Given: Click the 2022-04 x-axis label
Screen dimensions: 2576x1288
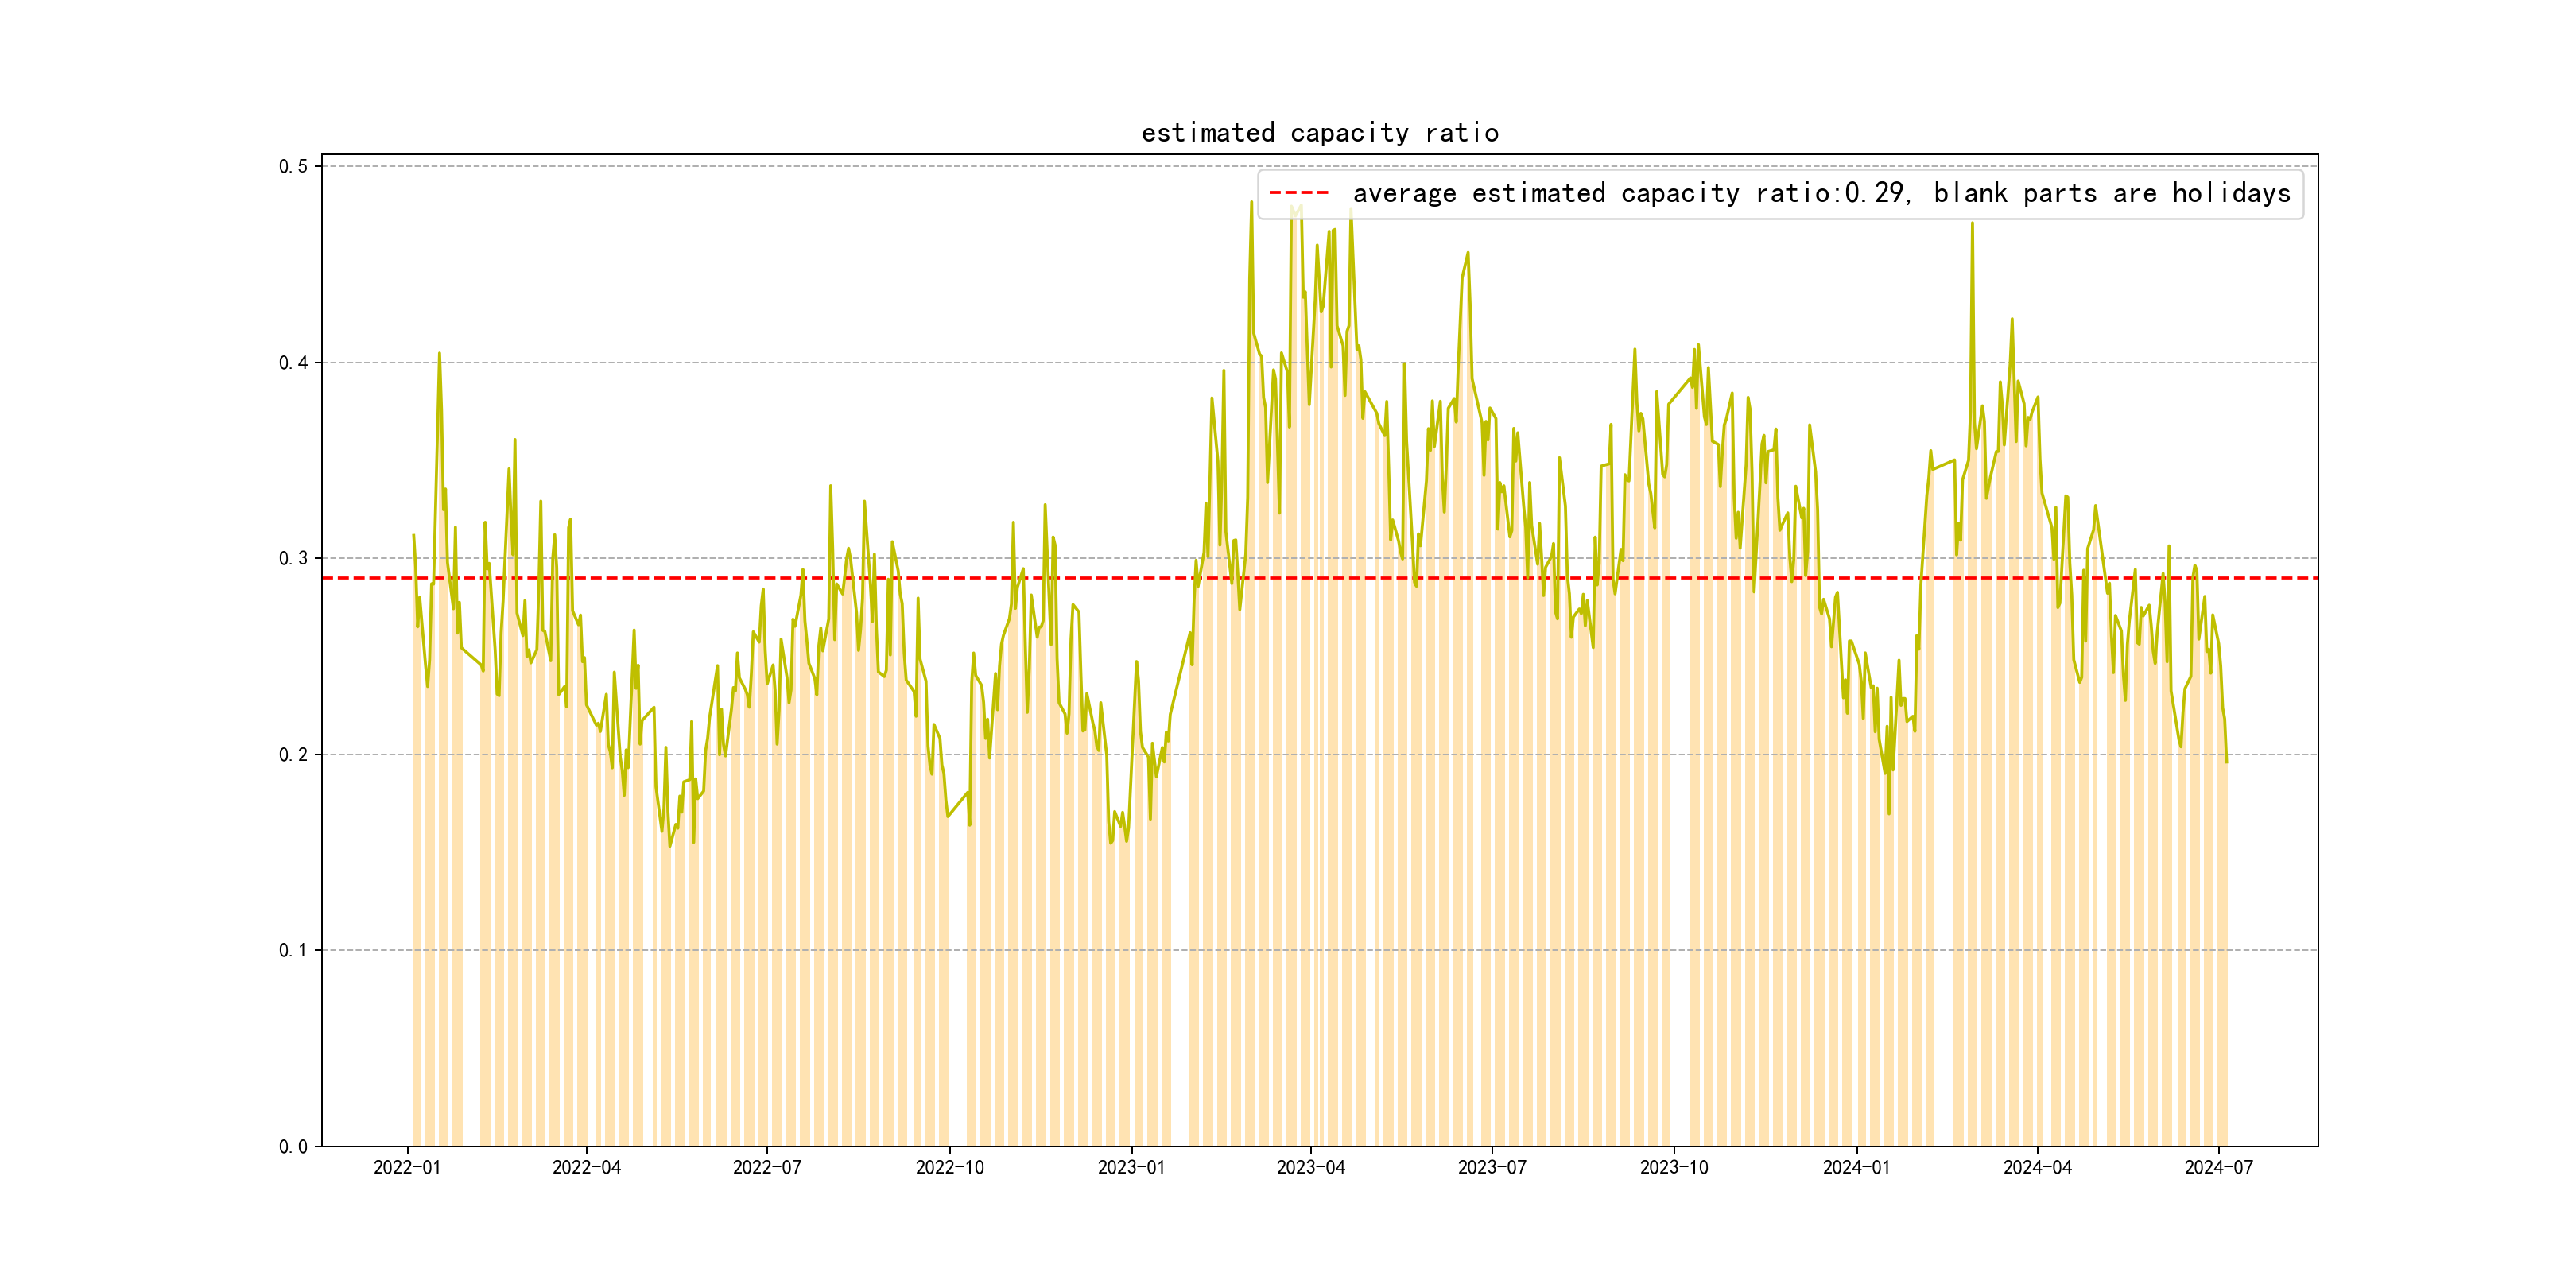Looking at the screenshot, I should pyautogui.click(x=586, y=1167).
